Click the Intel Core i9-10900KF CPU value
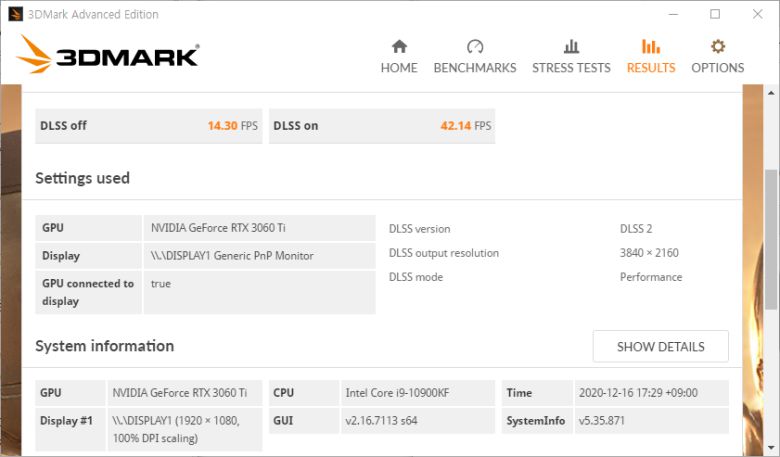Image resolution: width=780 pixels, height=457 pixels. tap(397, 393)
